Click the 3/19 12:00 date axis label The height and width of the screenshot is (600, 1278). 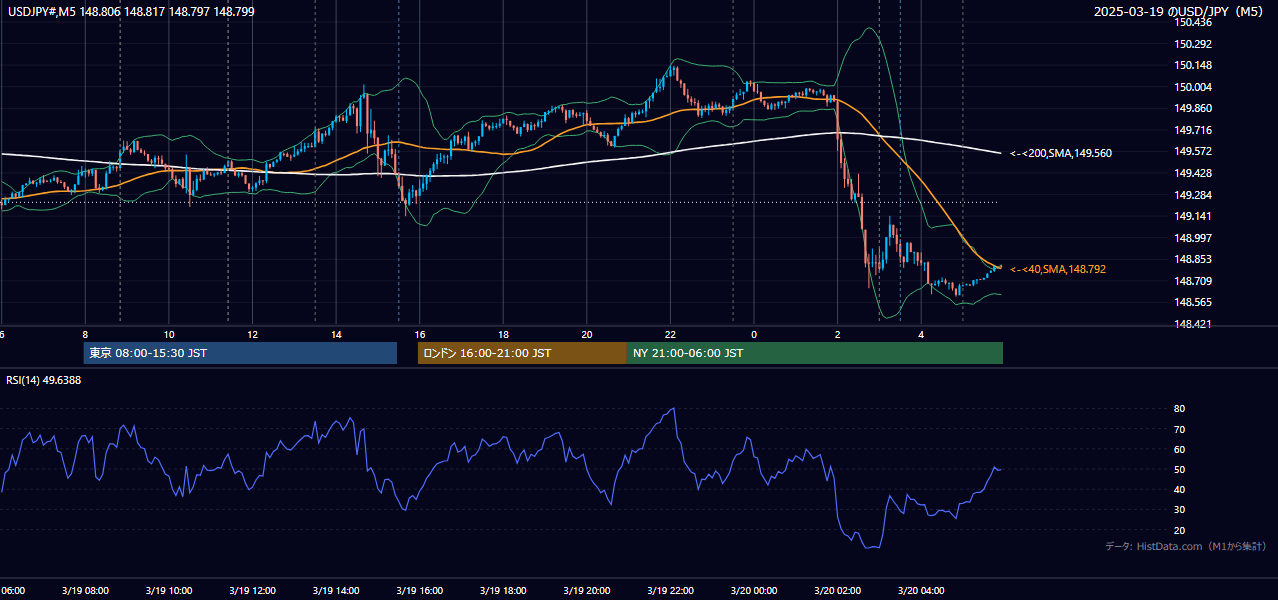(x=252, y=591)
